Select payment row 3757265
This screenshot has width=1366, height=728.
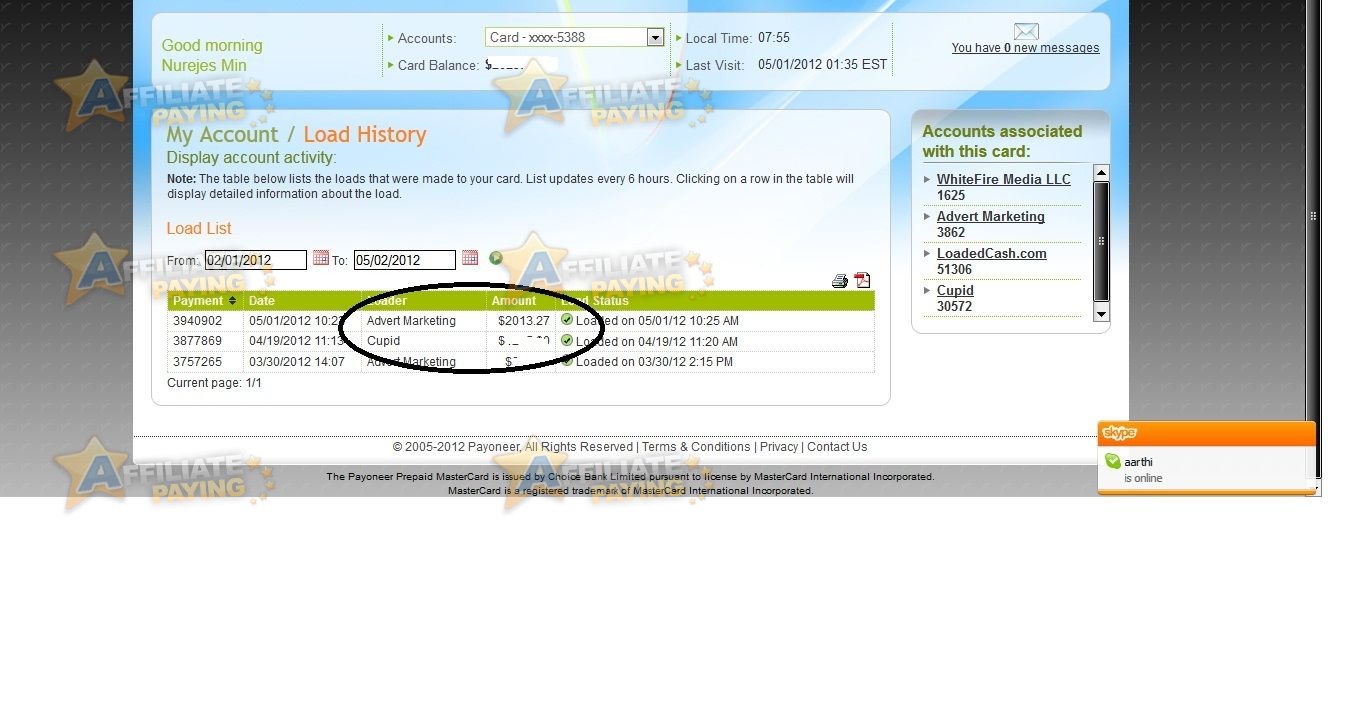521,362
